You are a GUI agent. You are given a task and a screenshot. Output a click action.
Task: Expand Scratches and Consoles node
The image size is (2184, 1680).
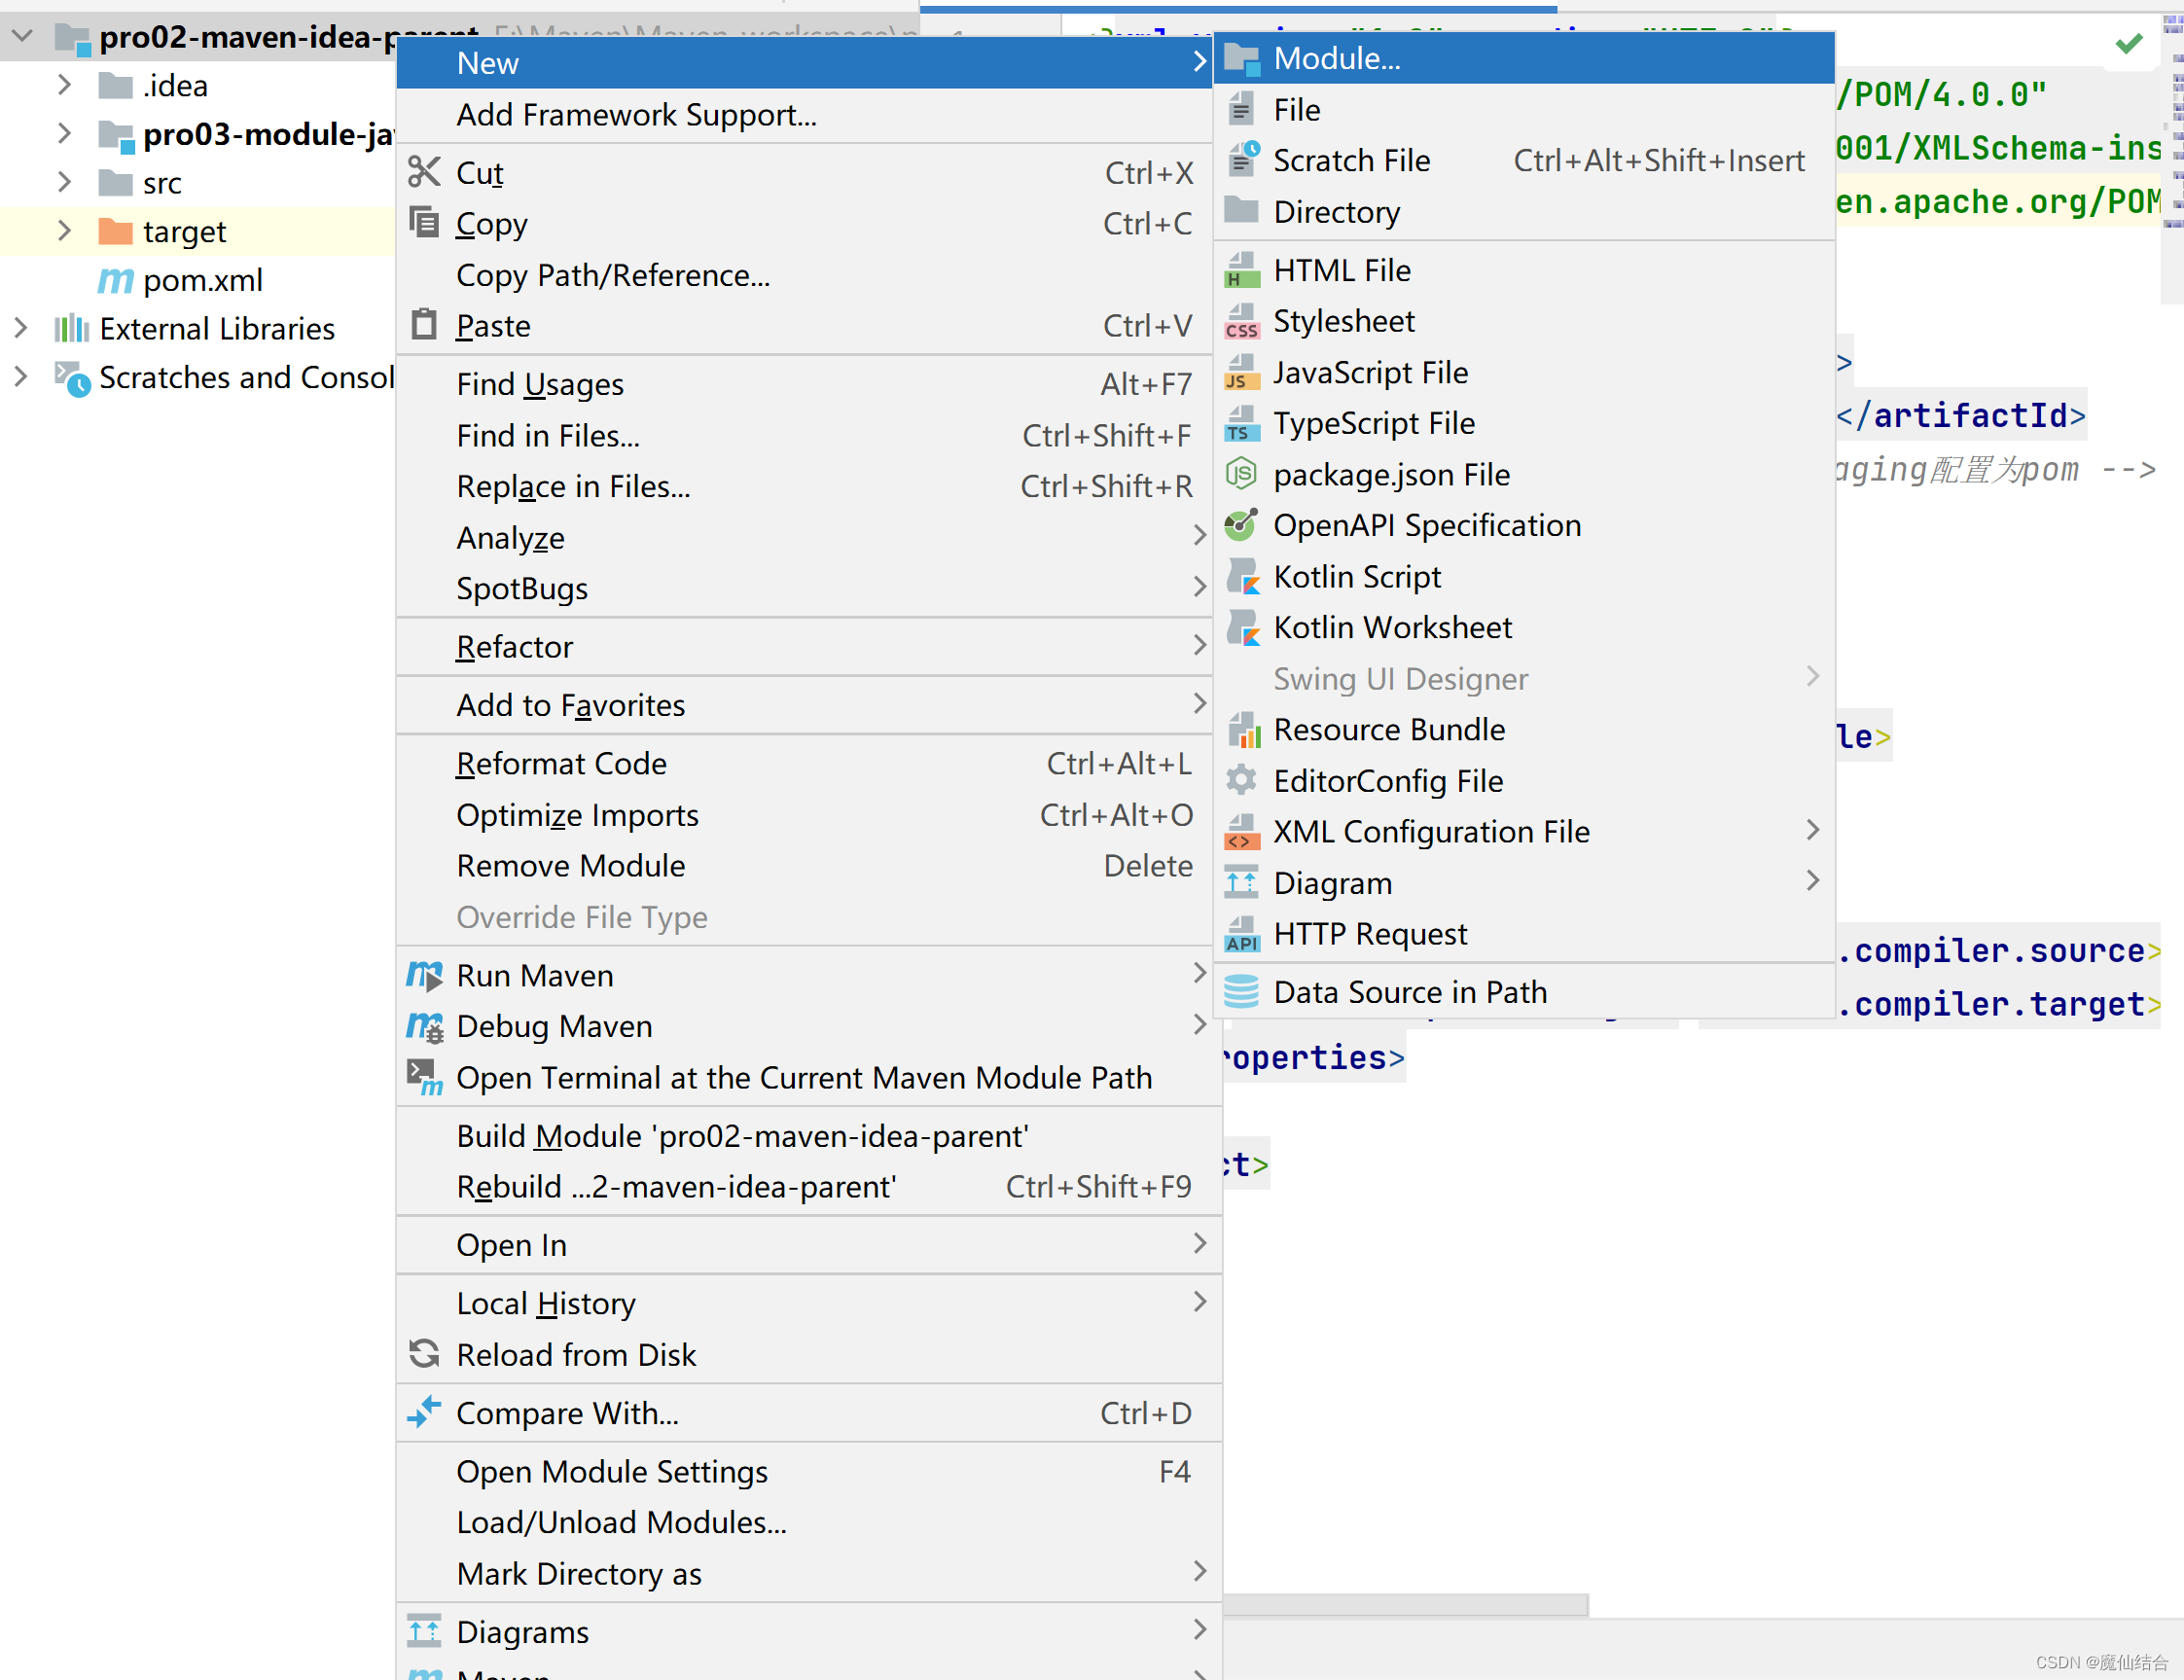(x=20, y=377)
